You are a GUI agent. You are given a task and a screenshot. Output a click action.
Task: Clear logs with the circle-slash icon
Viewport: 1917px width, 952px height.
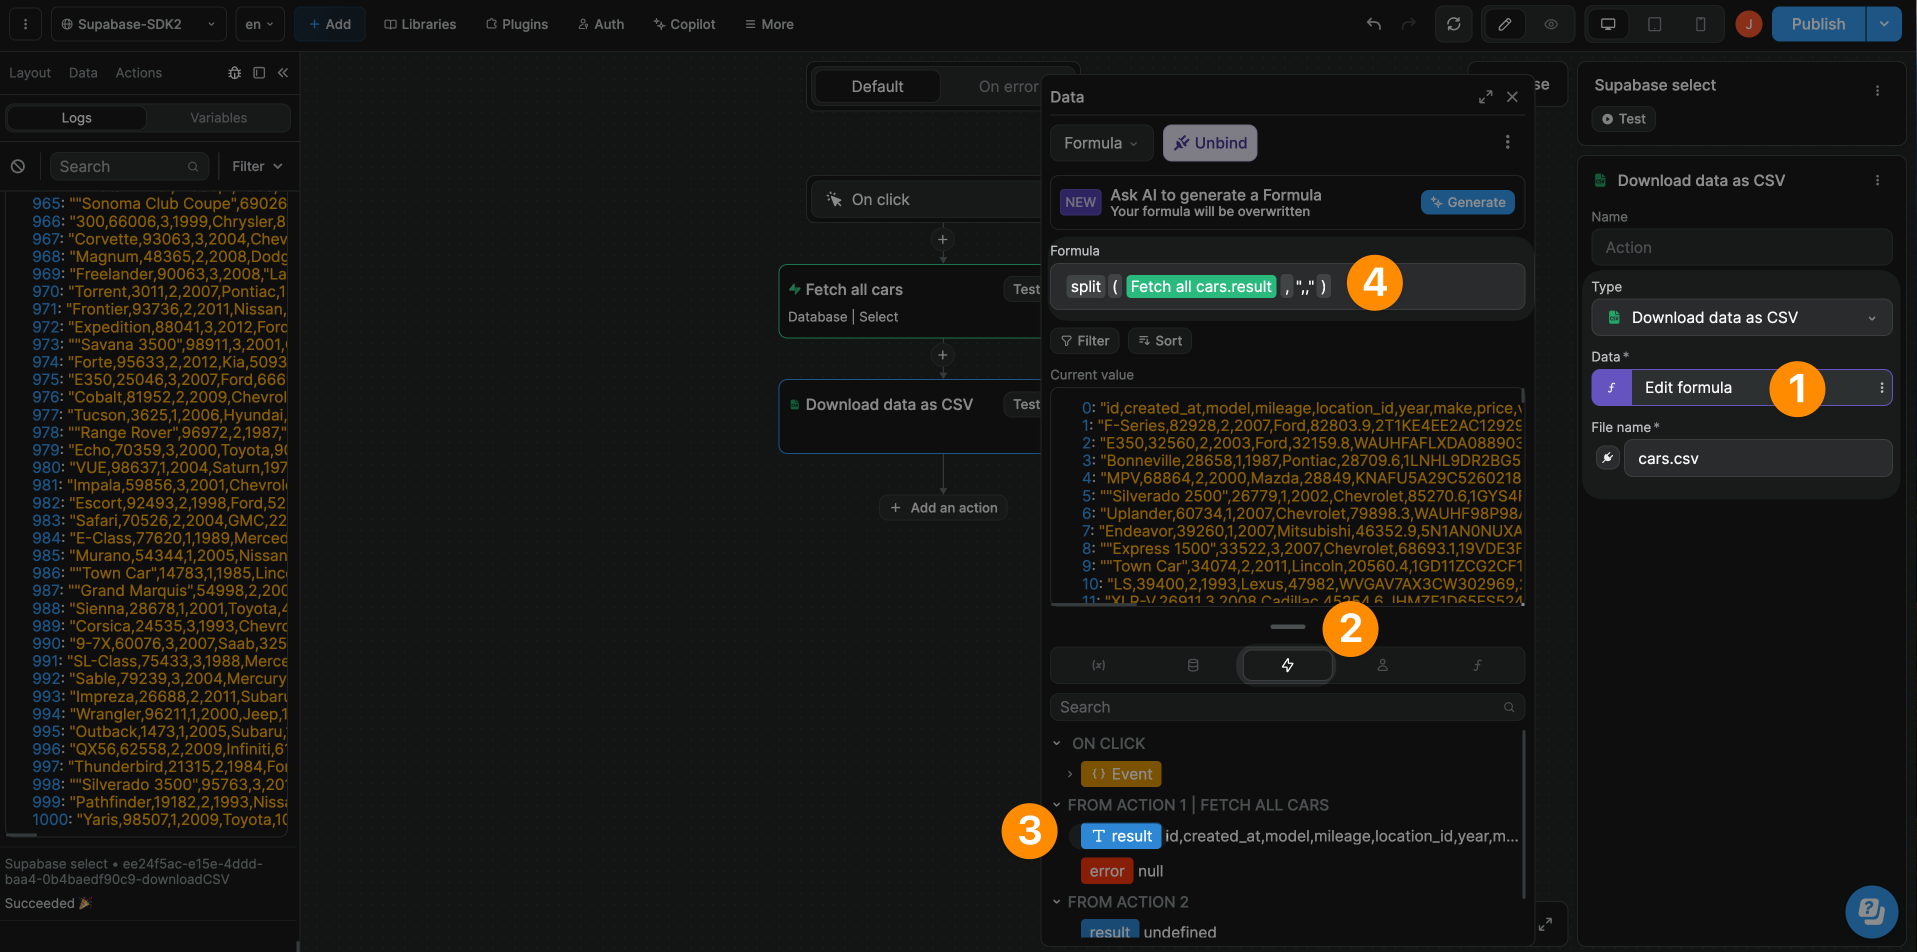coord(18,167)
